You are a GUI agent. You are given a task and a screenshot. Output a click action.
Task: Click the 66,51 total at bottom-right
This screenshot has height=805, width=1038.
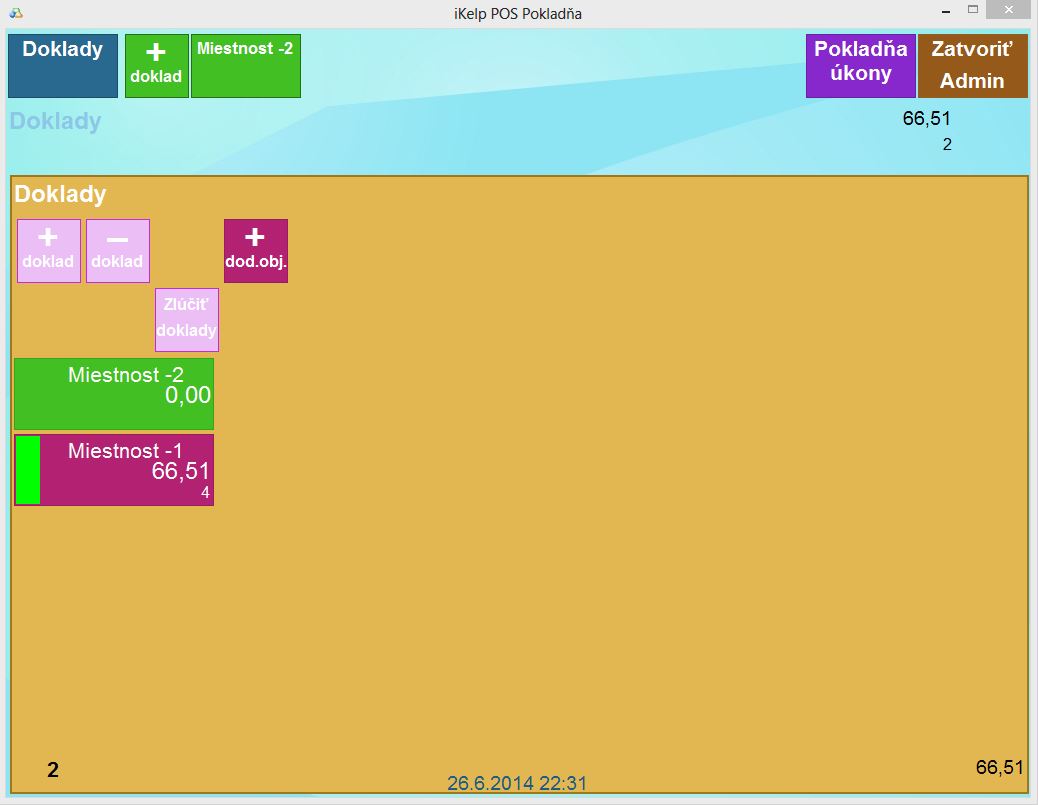999,767
